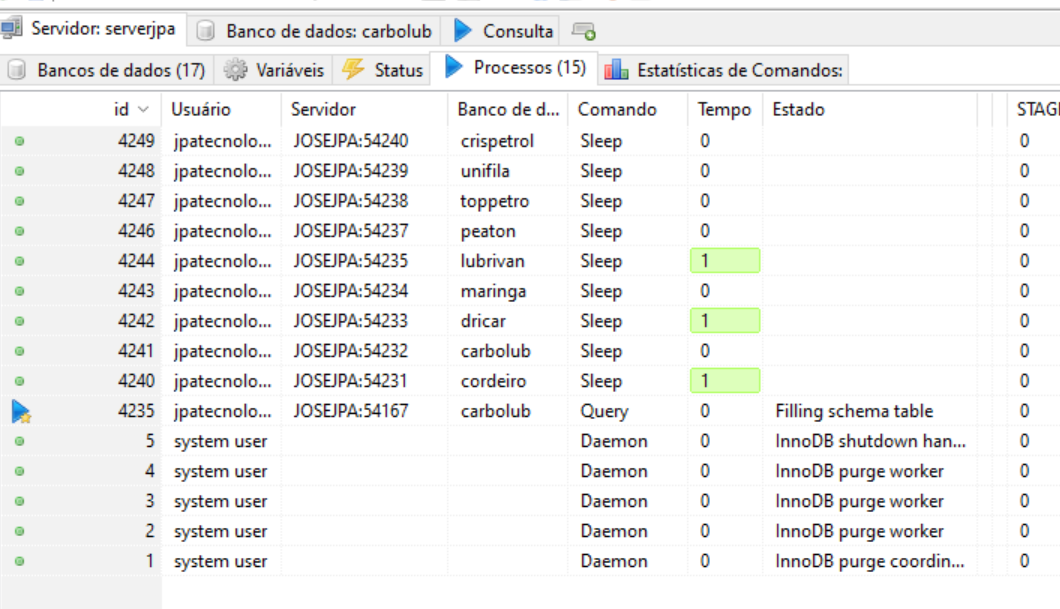Click green status dot of process 4241
1060x609 pixels.
(x=20, y=351)
